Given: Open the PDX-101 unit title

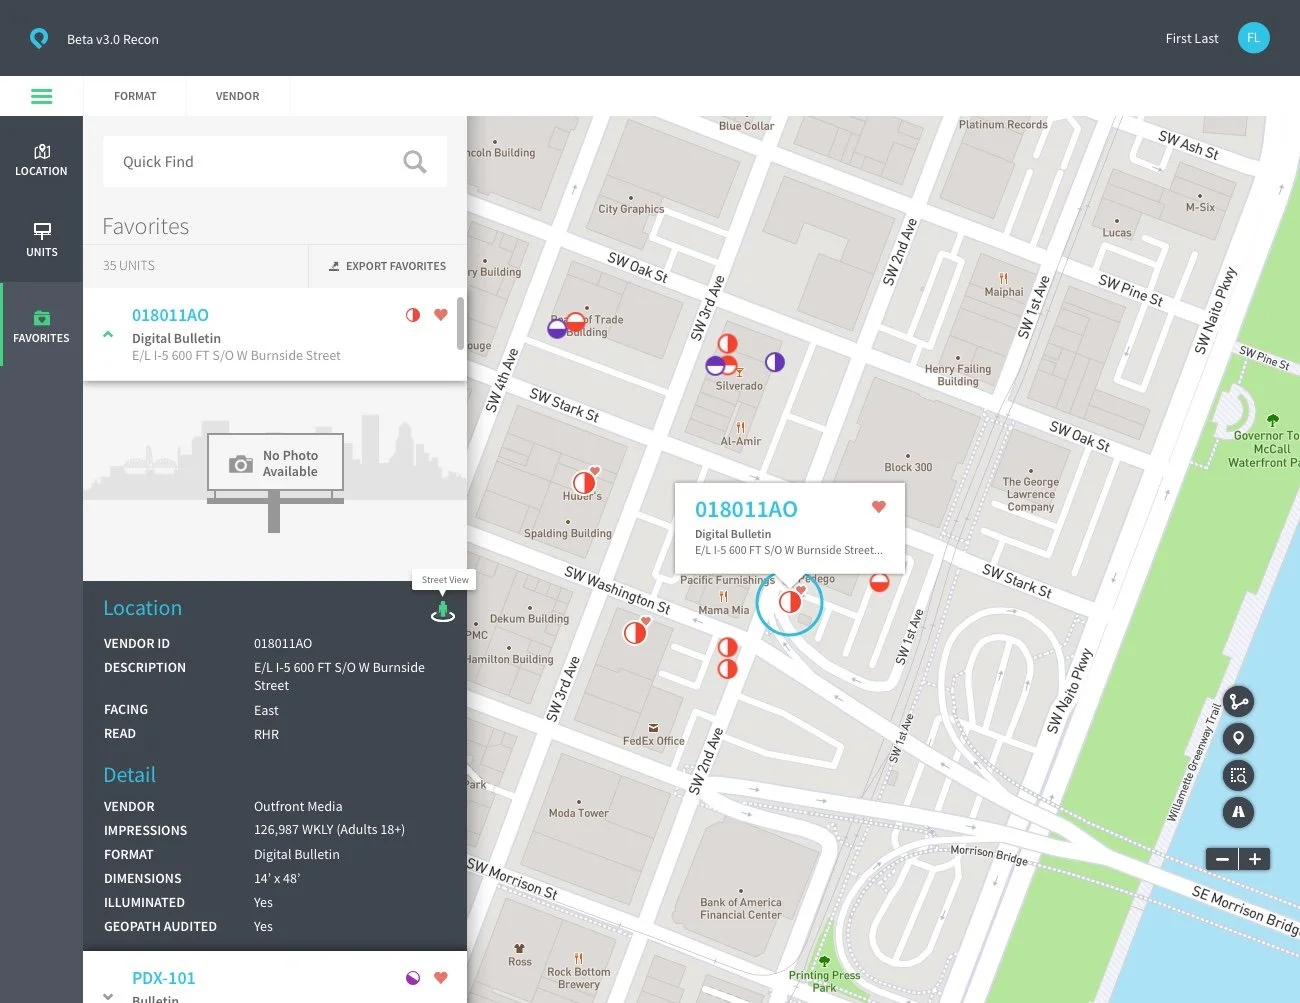Looking at the screenshot, I should [x=164, y=978].
